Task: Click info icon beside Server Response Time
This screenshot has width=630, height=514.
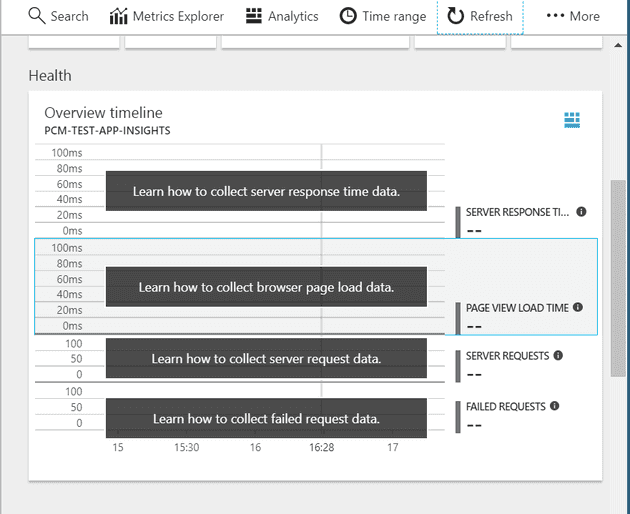Action: pyautogui.click(x=581, y=212)
